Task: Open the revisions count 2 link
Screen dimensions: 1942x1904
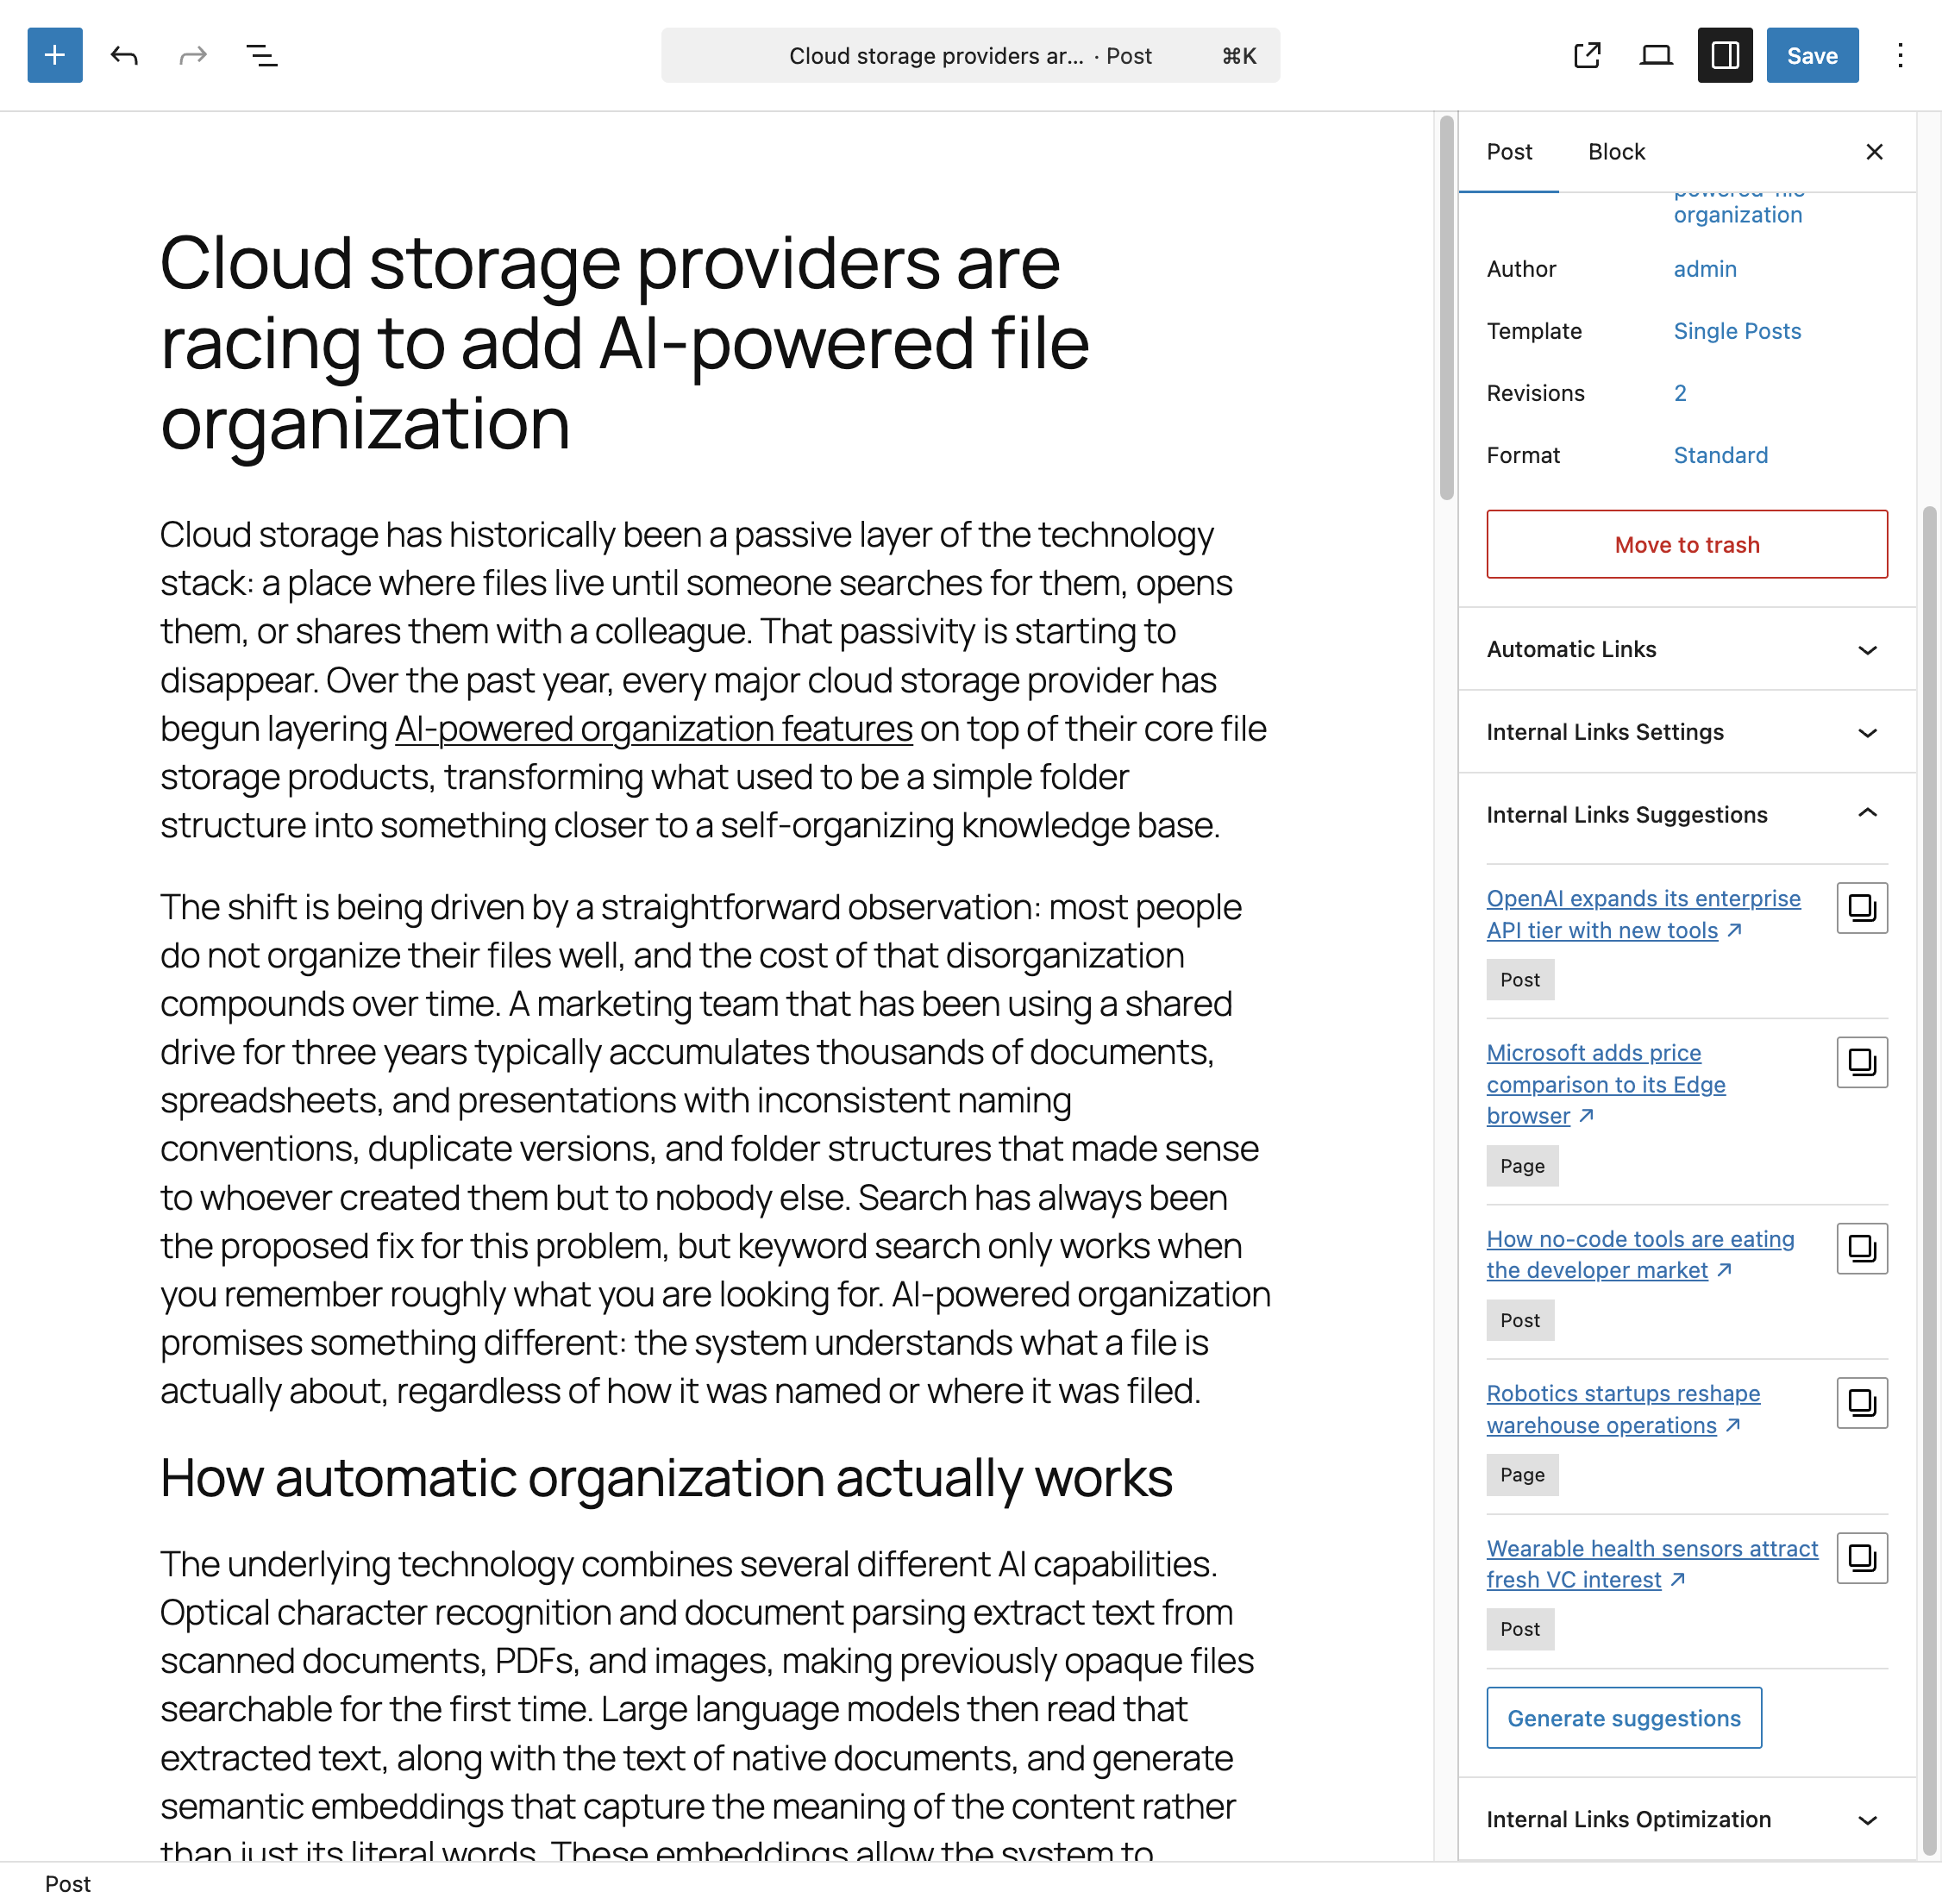Action: [x=1680, y=393]
